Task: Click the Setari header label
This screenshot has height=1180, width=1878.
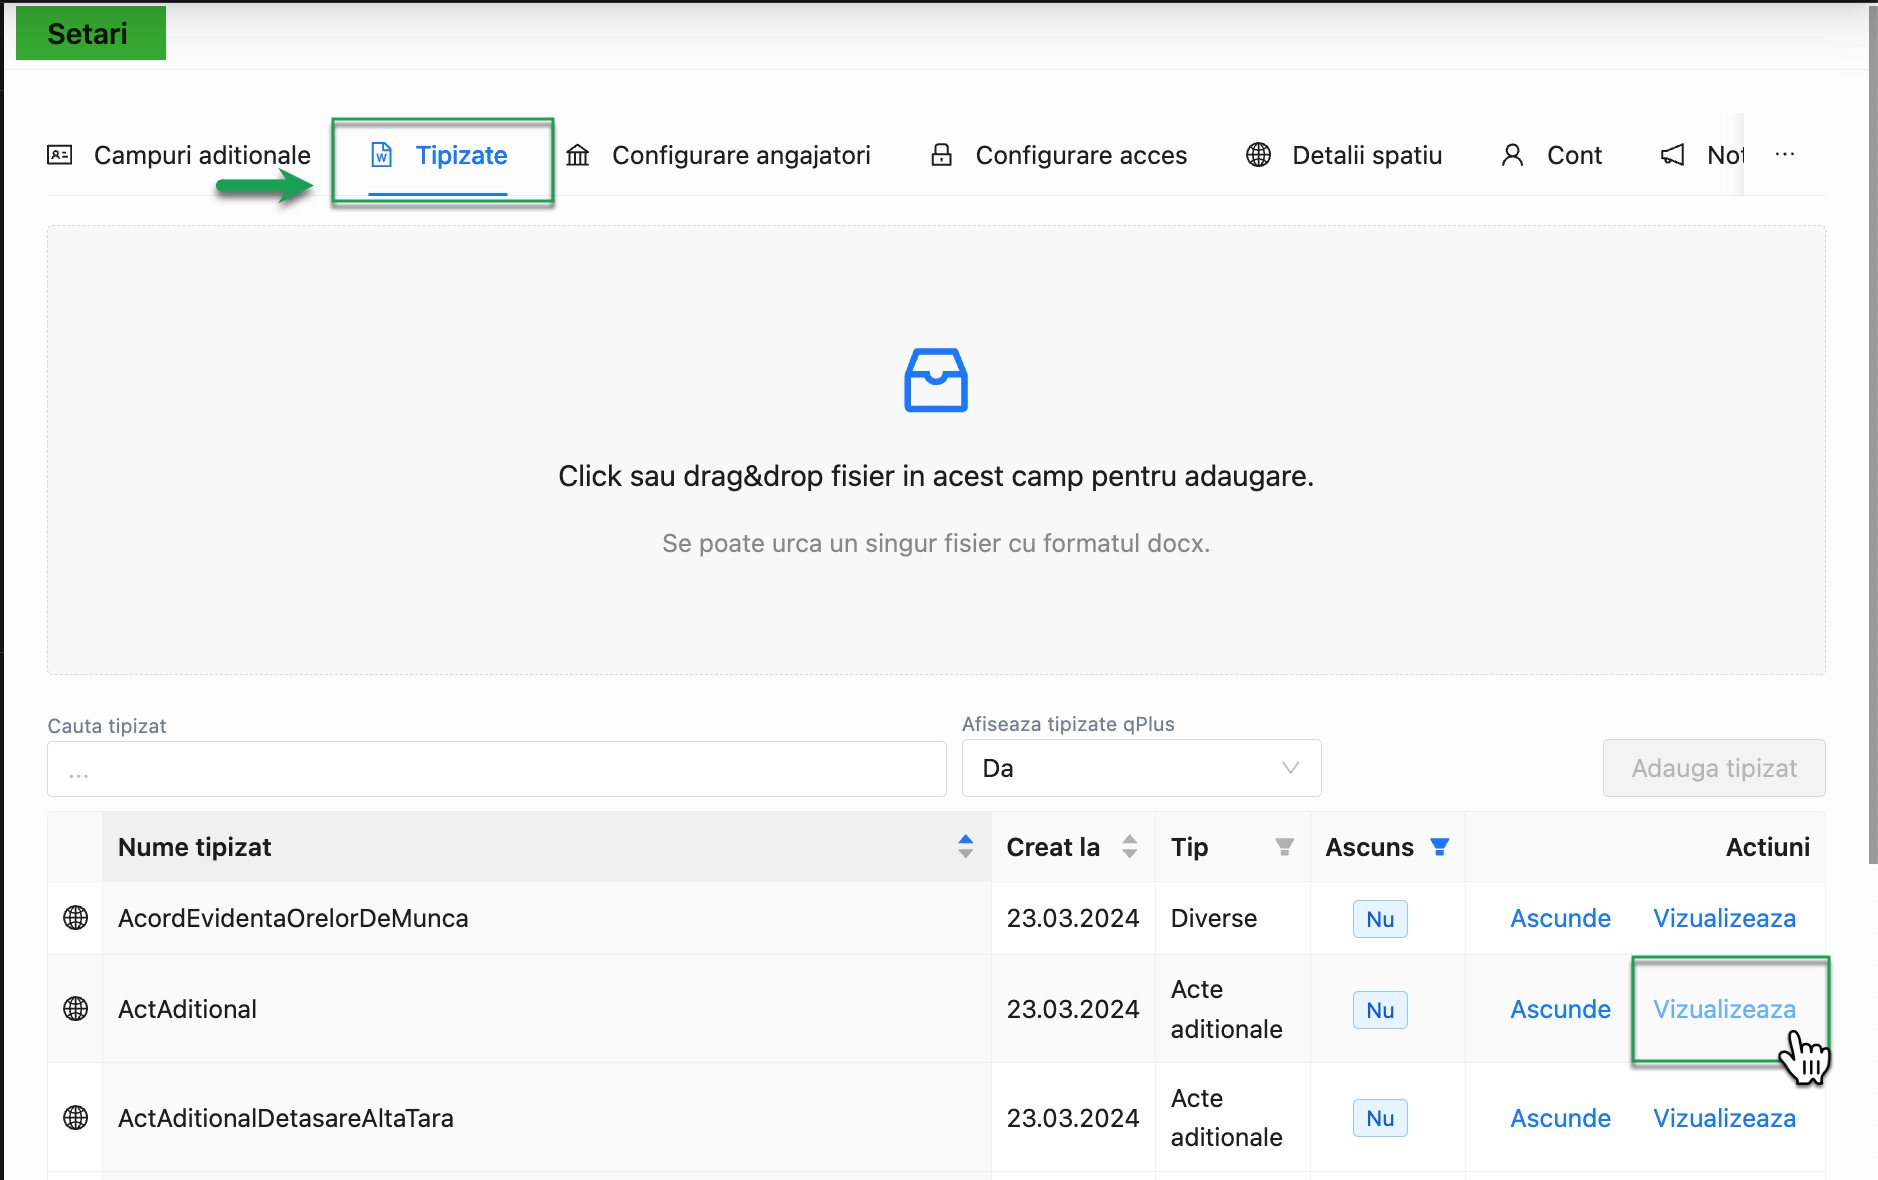Action: [x=90, y=33]
